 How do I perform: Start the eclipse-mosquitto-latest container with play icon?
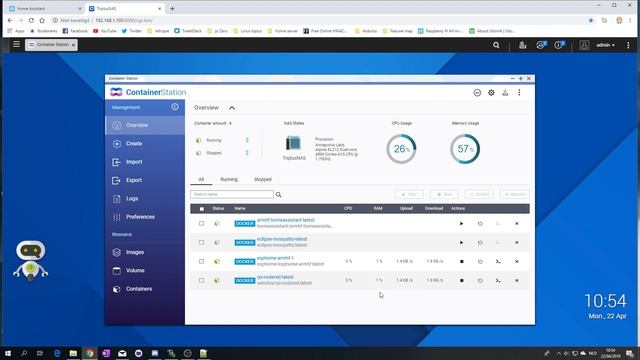click(x=461, y=242)
